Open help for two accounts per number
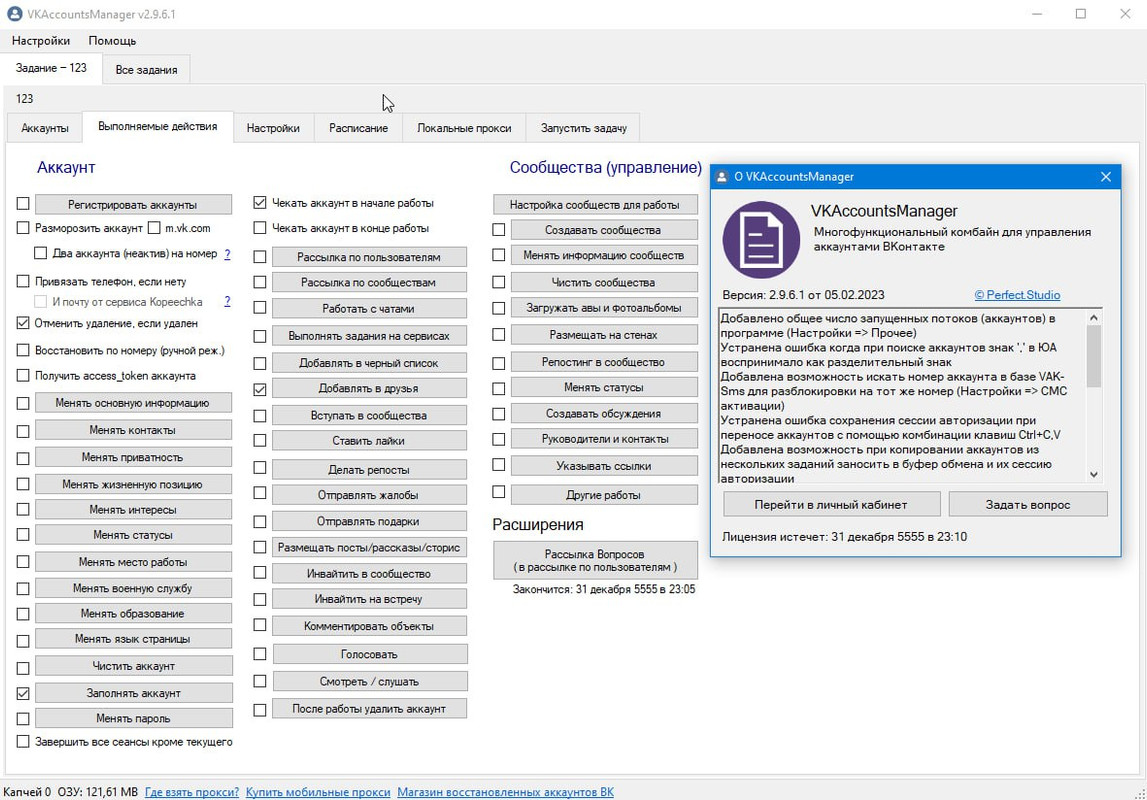The image size is (1147, 800). pyautogui.click(x=227, y=254)
